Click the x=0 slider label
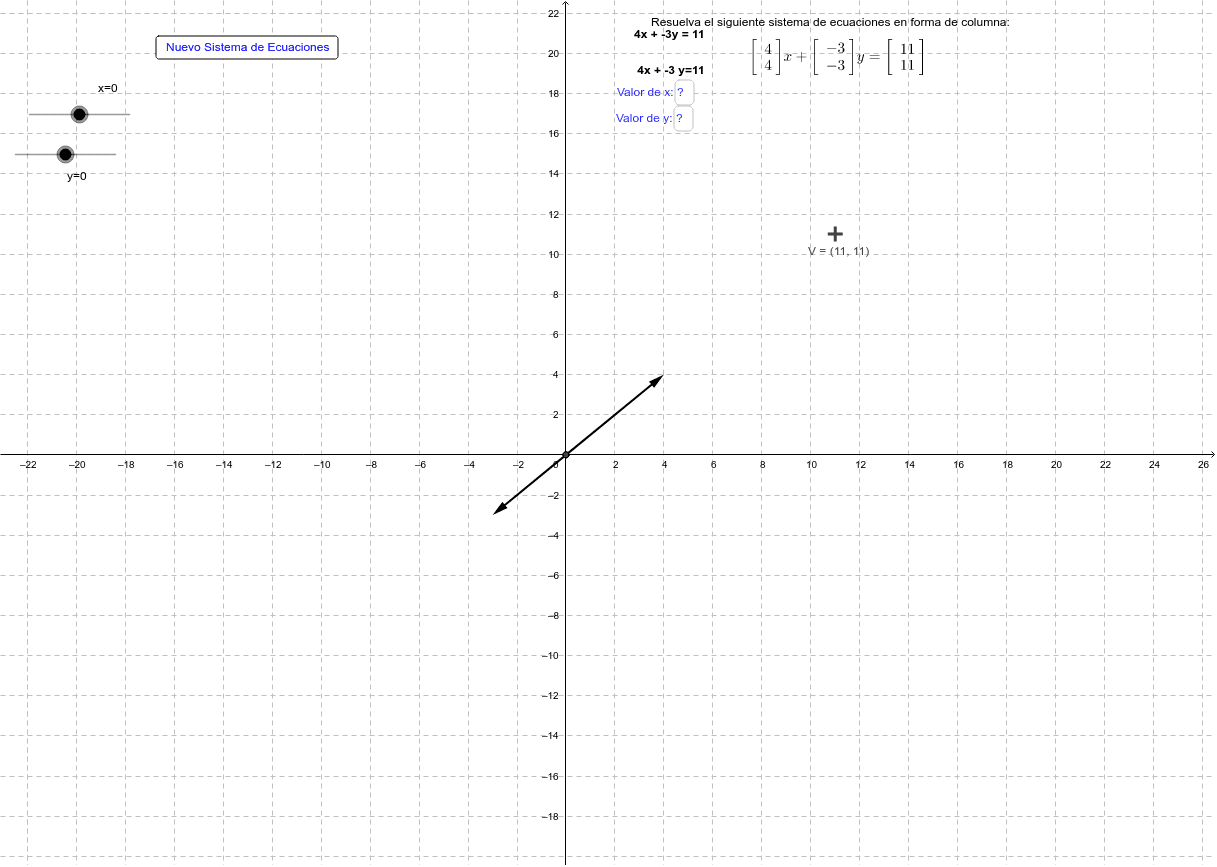Image resolution: width=1217 pixels, height=867 pixels. point(107,88)
